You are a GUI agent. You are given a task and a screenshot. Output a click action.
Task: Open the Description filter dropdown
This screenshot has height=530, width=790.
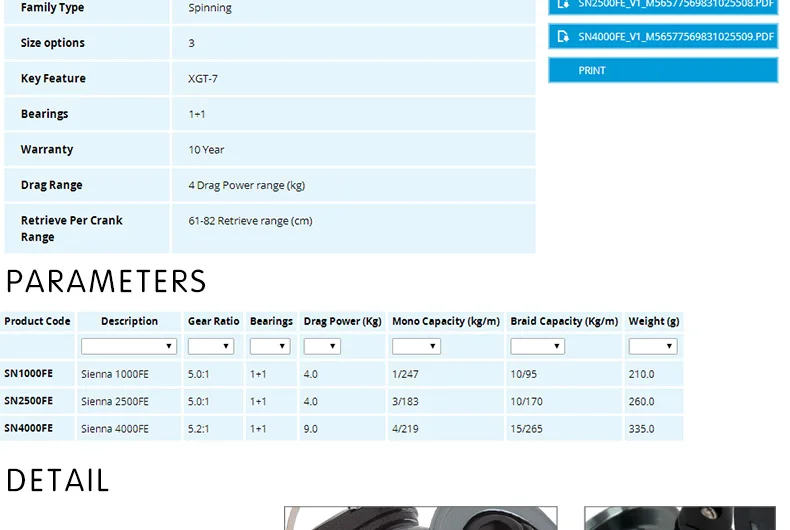tap(129, 346)
